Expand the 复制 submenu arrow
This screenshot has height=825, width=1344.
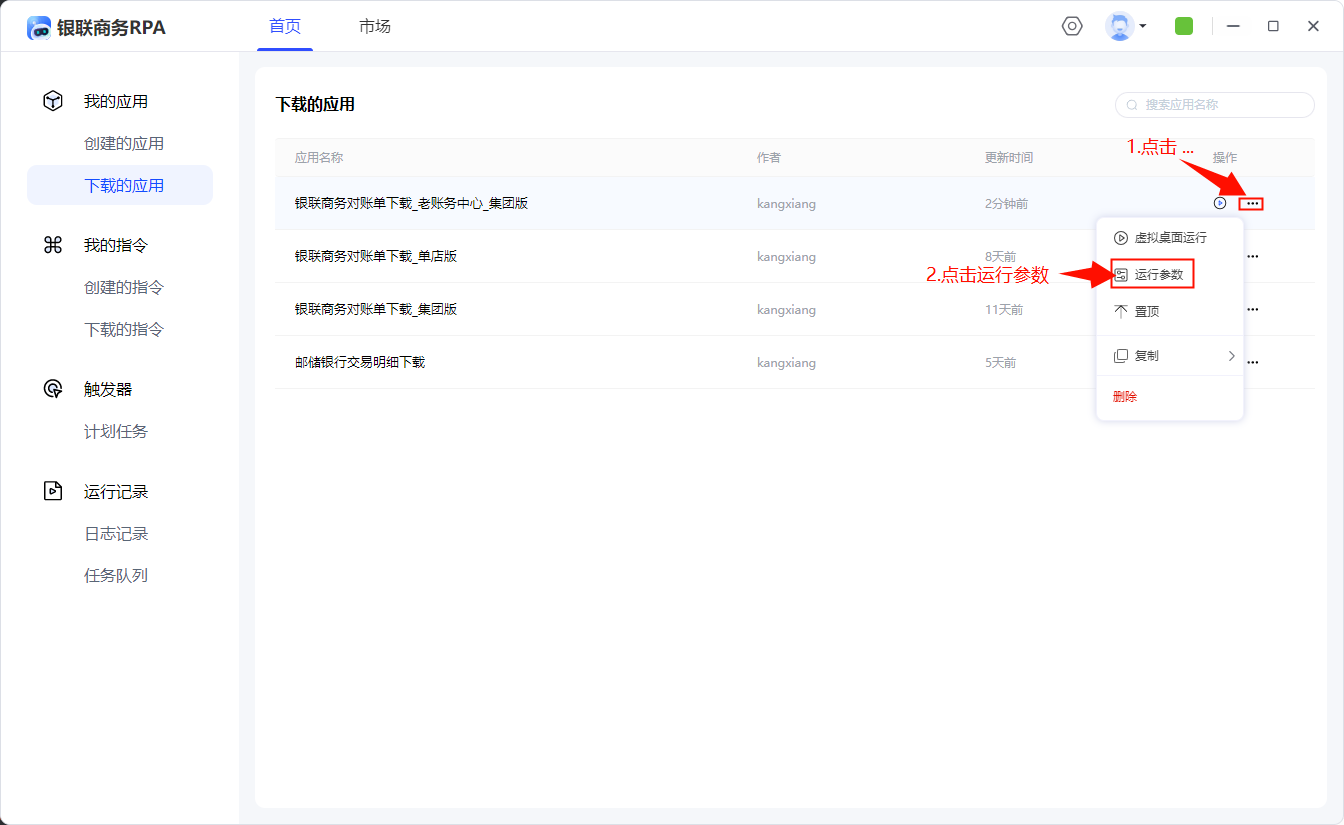click(1231, 356)
